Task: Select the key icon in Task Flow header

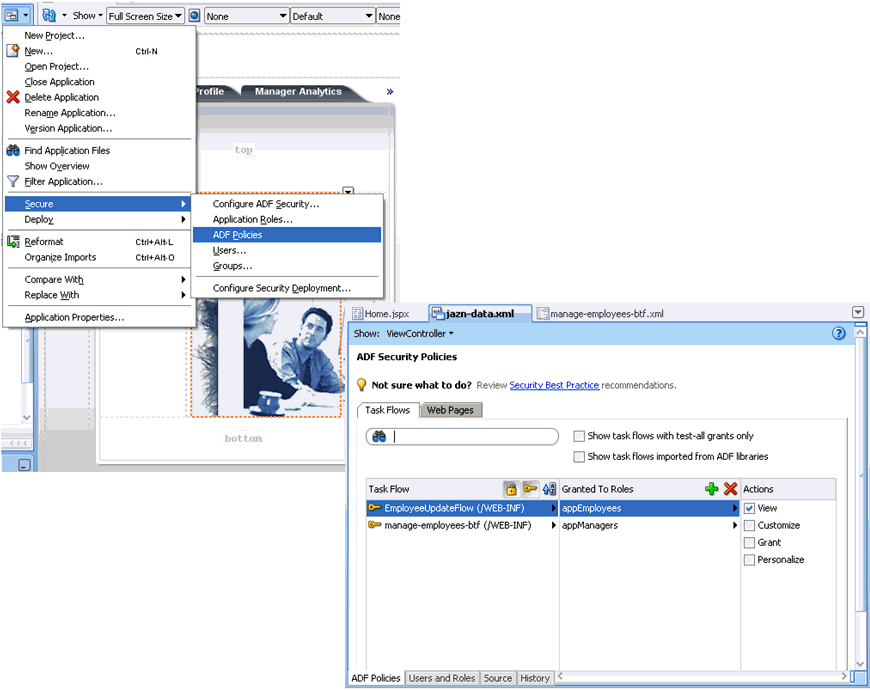Action: [528, 487]
